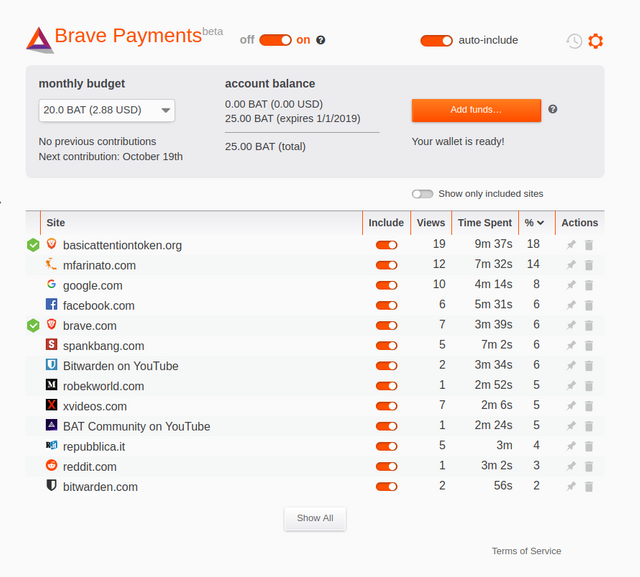The image size is (640, 577).
Task: Sort by Time Spent column header
Action: click(x=484, y=223)
